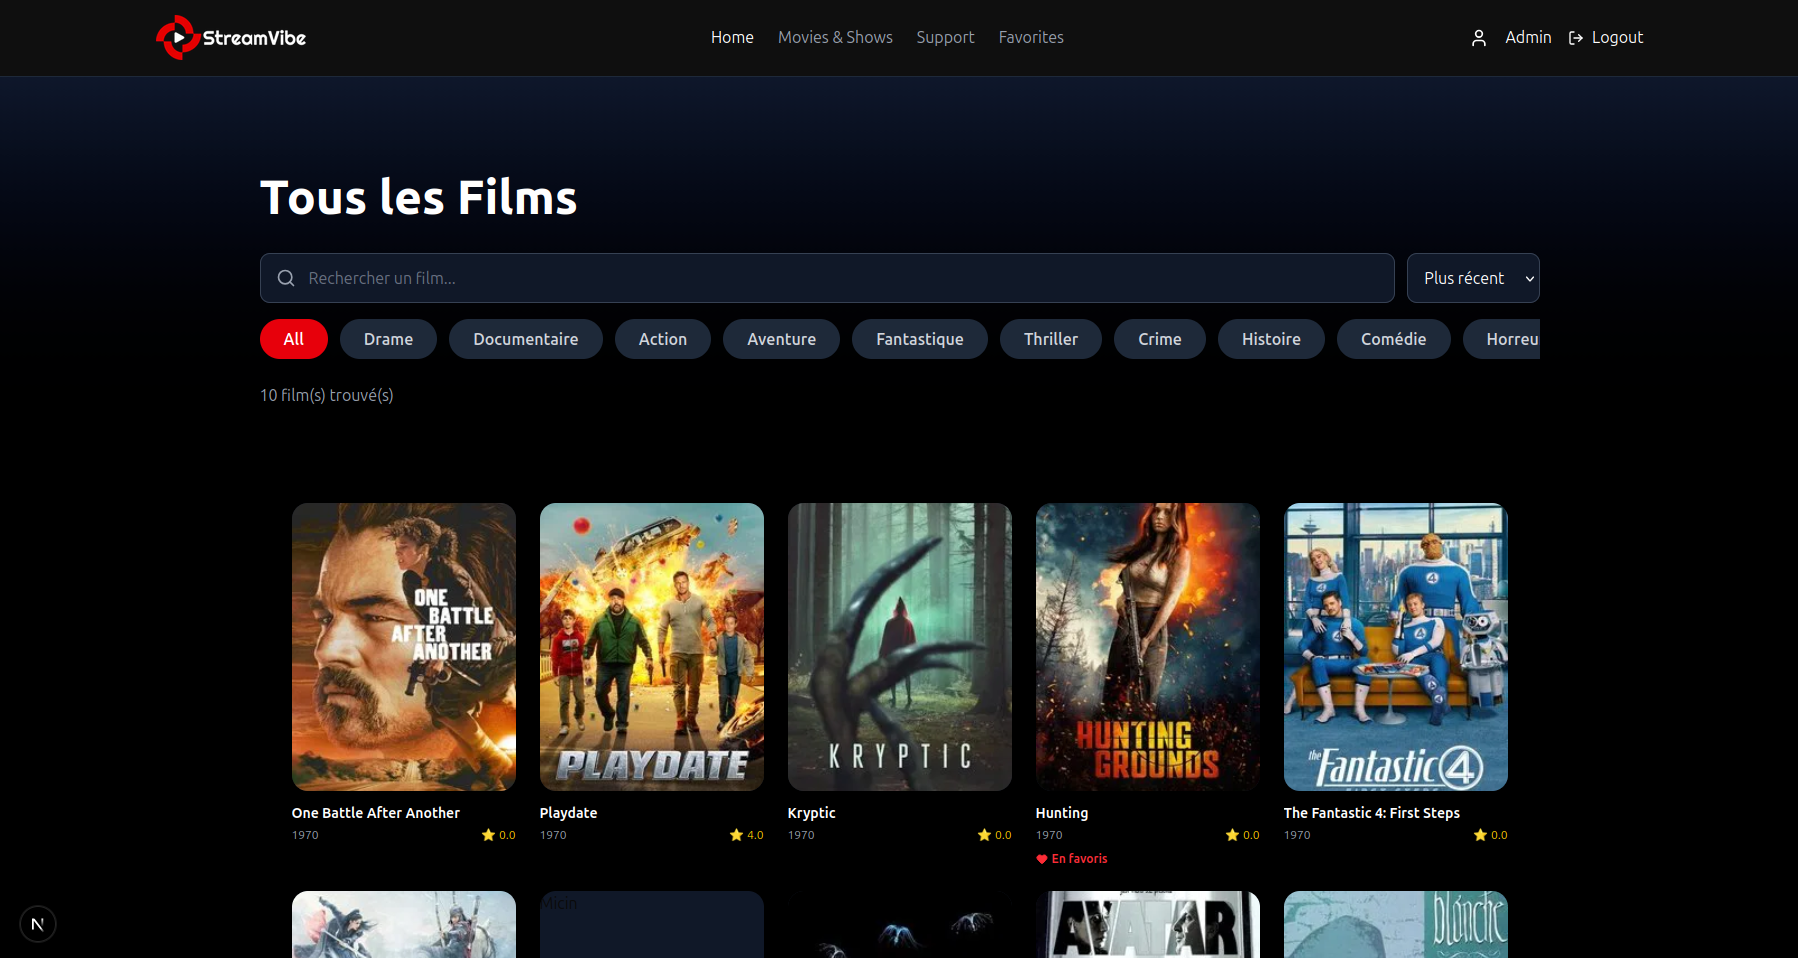Select the All genre filter
Image resolution: width=1798 pixels, height=958 pixels.
[293, 339]
